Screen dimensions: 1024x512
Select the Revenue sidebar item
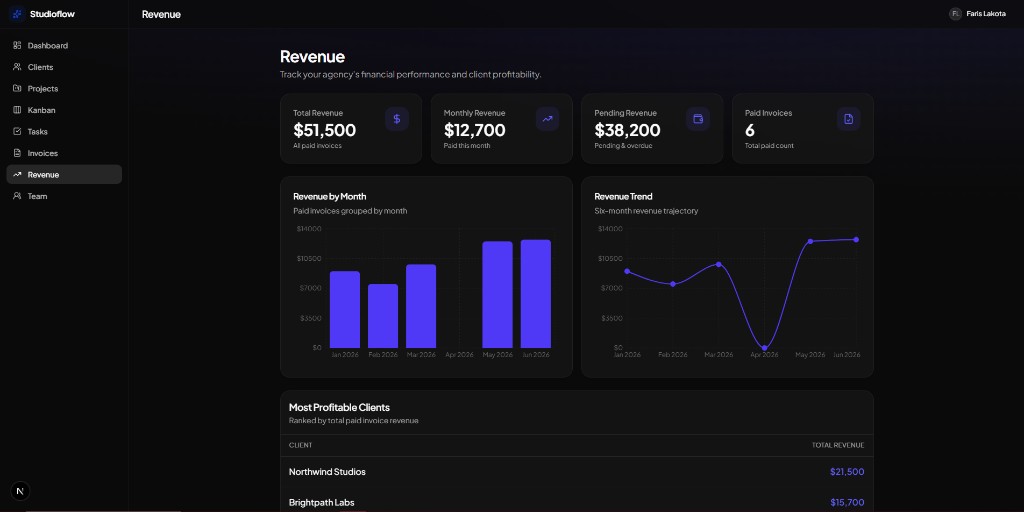[64, 174]
